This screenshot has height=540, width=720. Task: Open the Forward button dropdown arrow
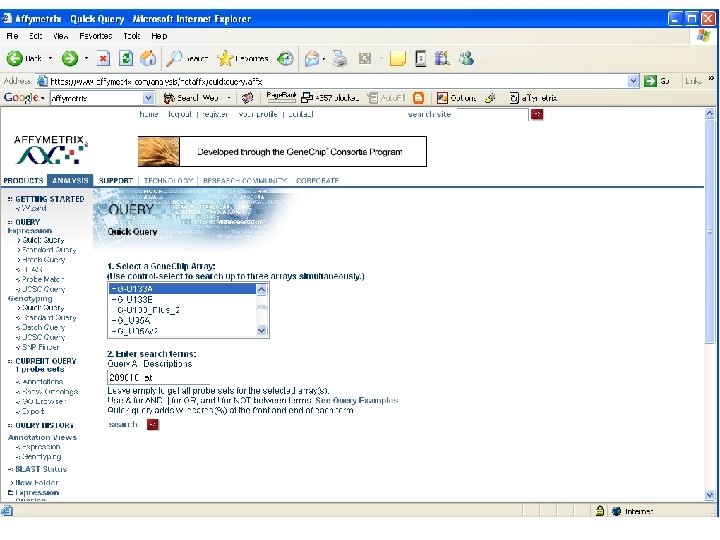point(86,58)
